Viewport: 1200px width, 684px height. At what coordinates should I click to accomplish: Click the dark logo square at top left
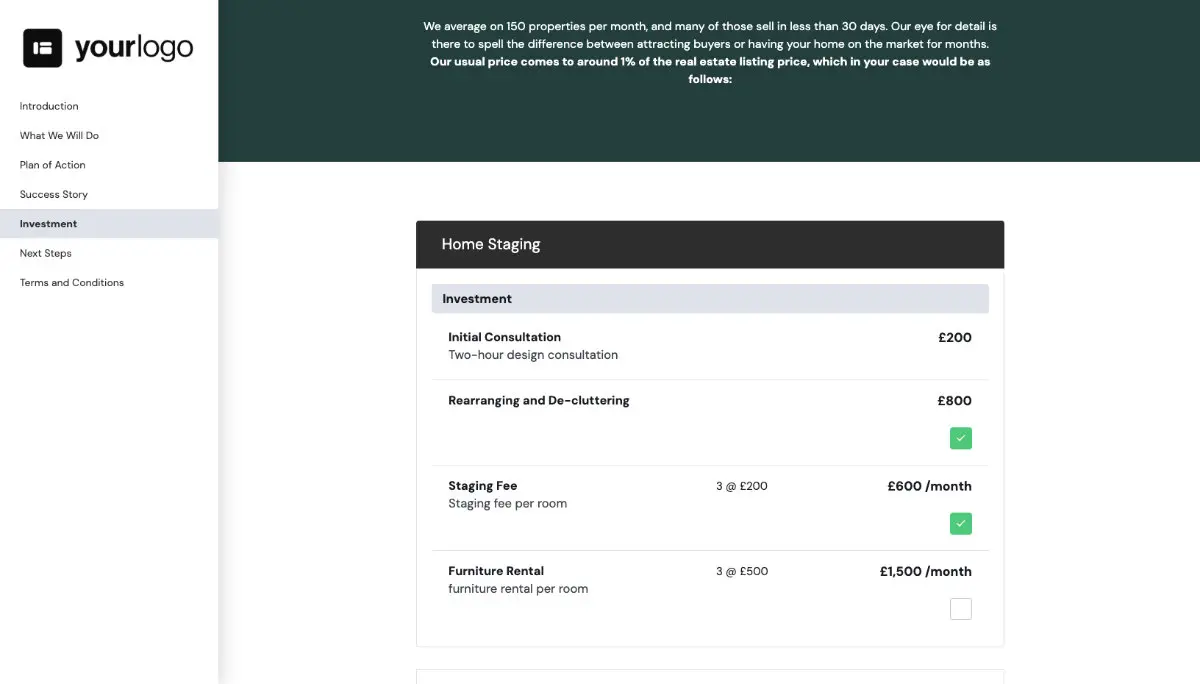[x=41, y=47]
